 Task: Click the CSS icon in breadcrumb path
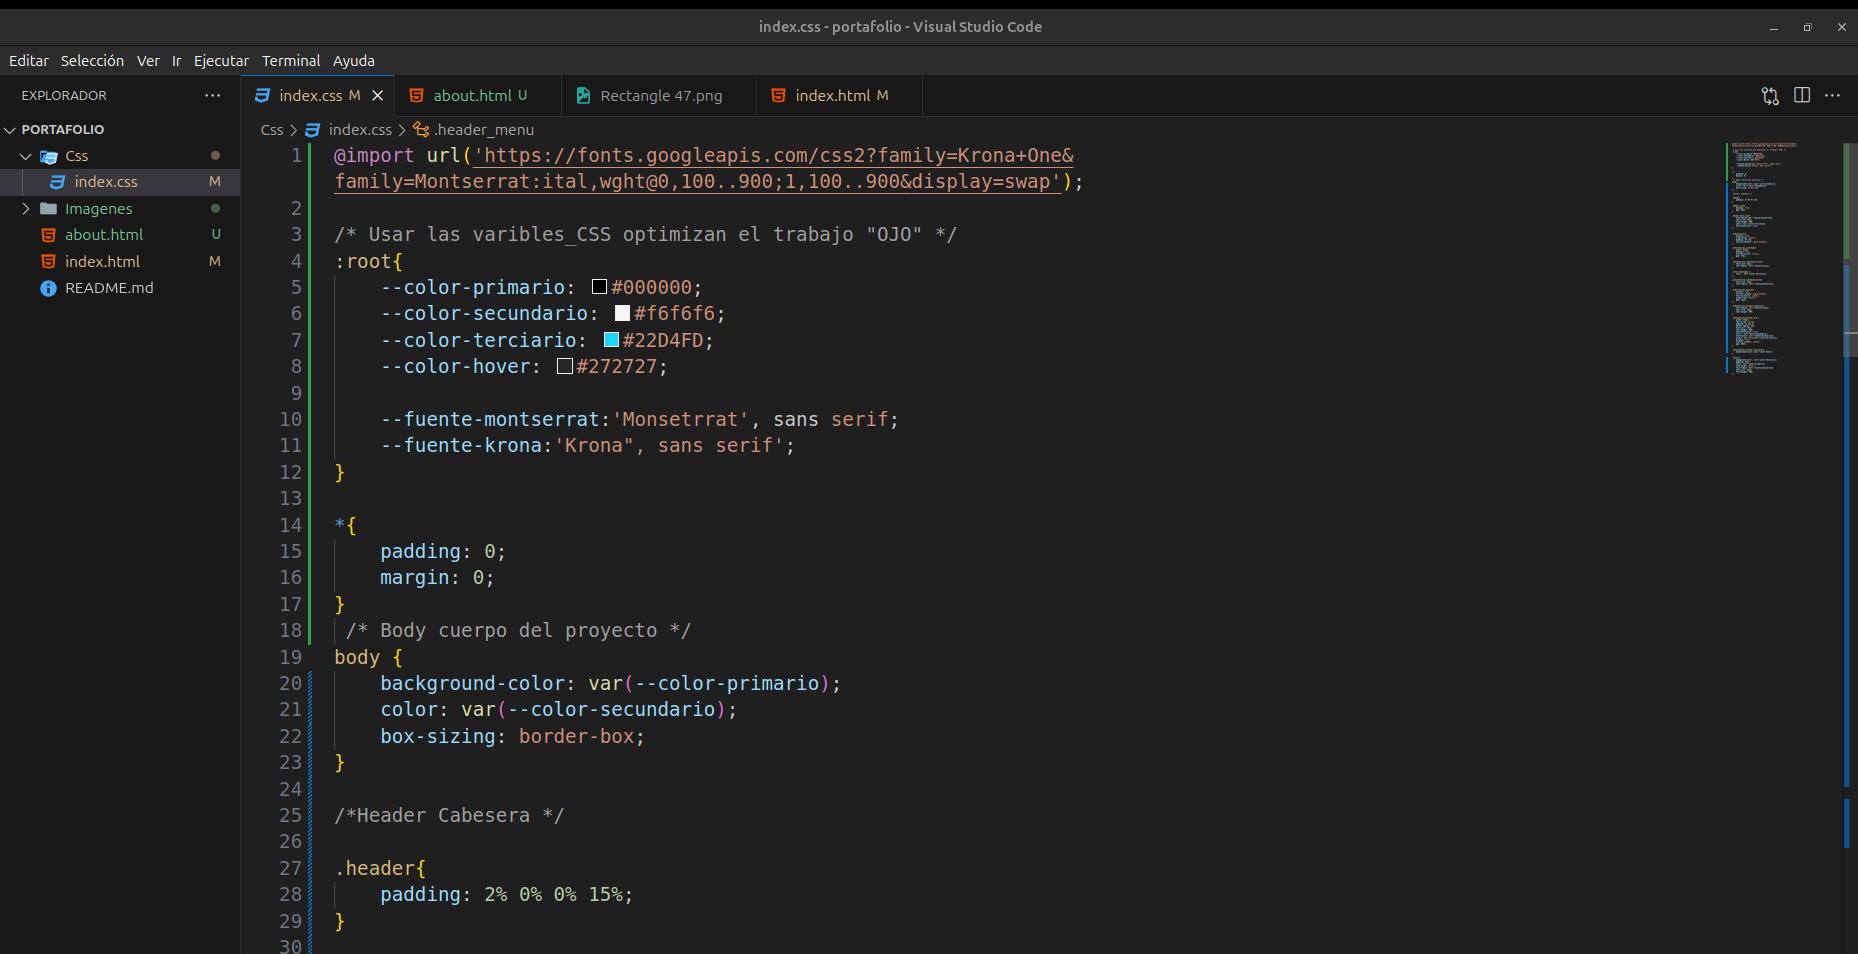coord(312,129)
